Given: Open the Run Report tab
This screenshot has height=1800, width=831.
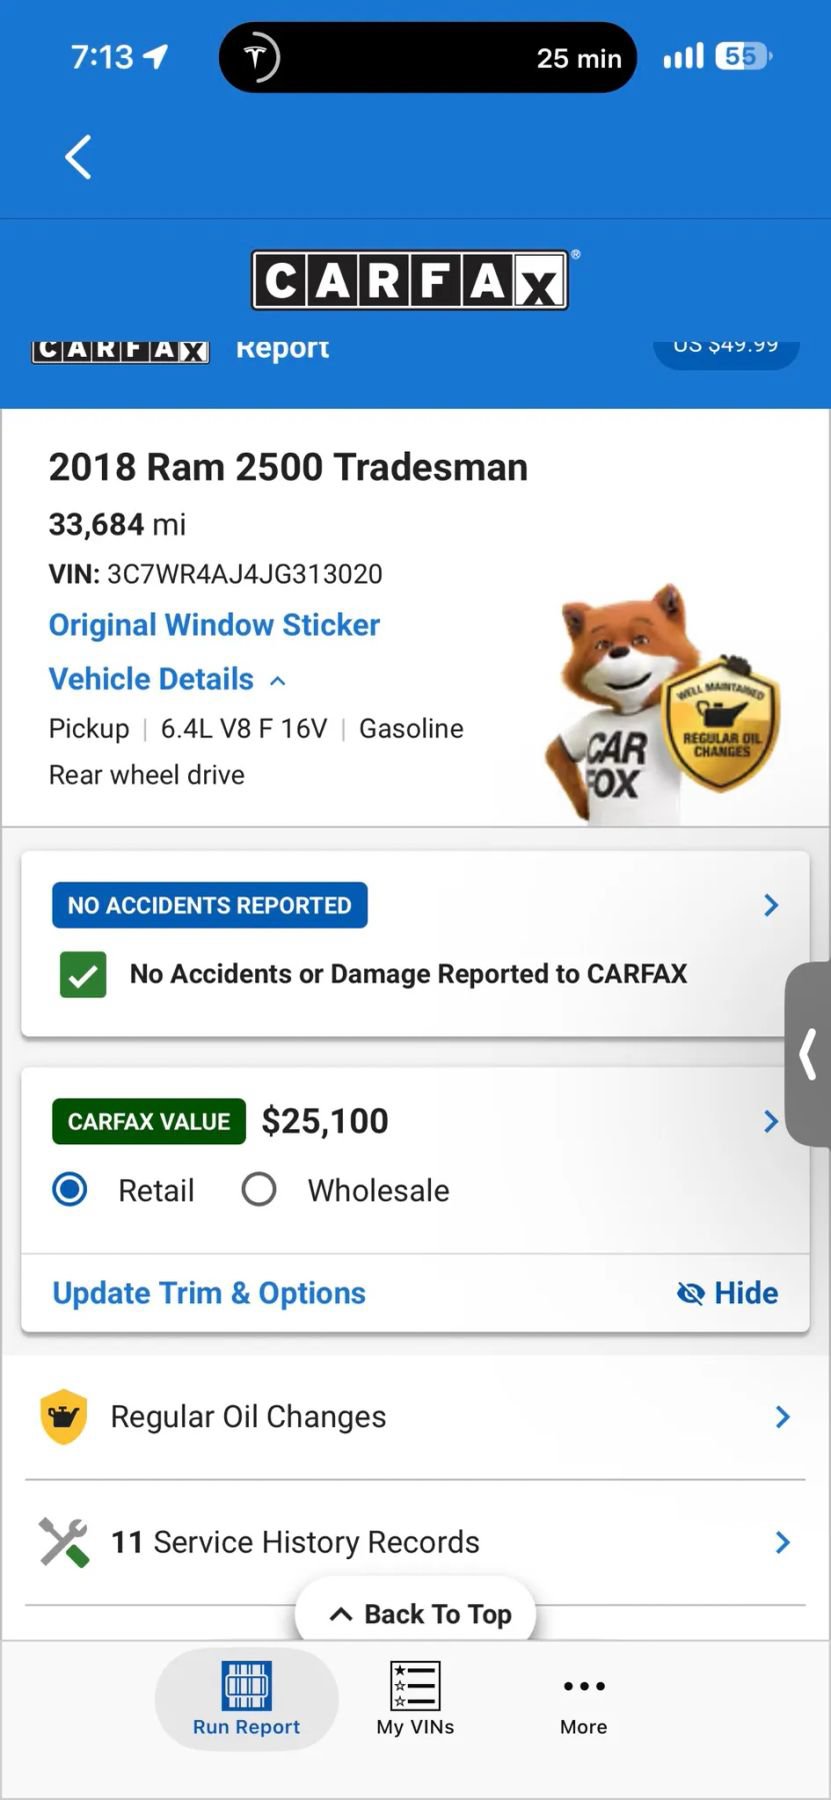Looking at the screenshot, I should (x=246, y=1699).
